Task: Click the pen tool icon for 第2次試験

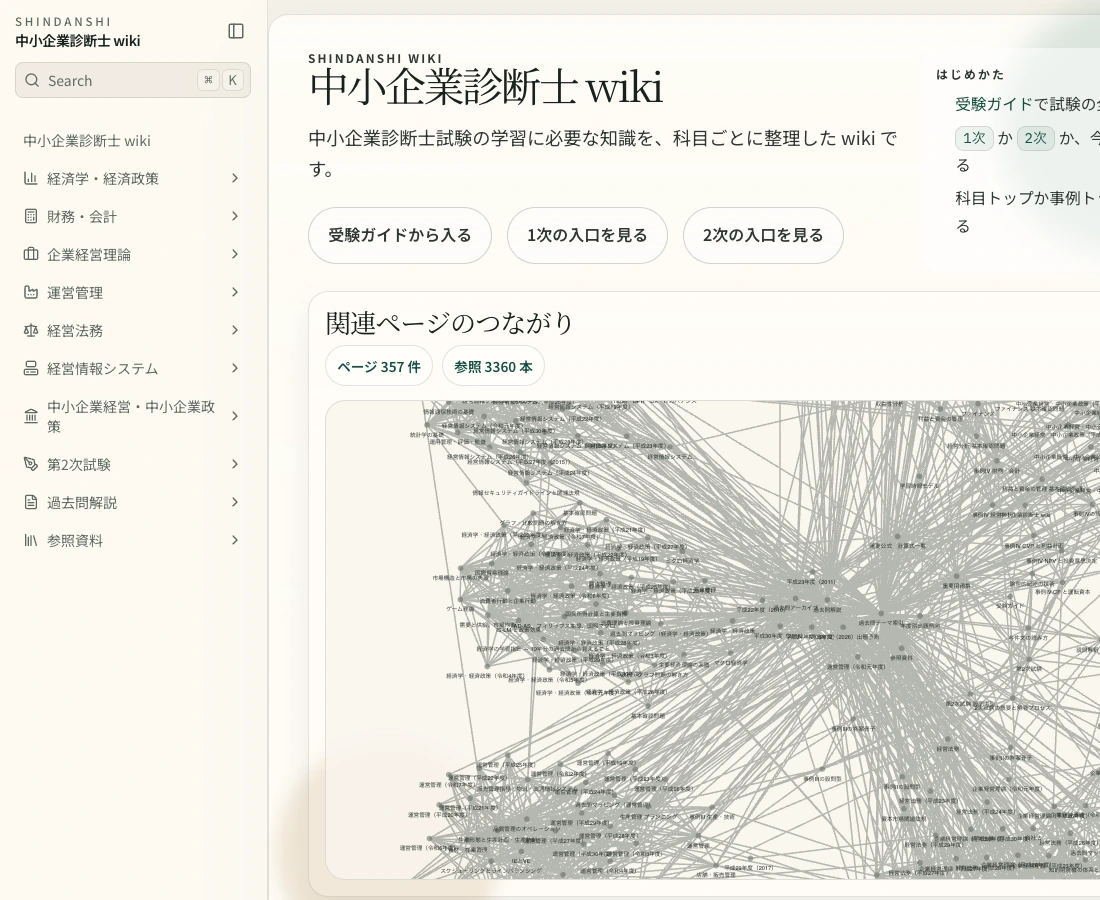Action: [31, 464]
